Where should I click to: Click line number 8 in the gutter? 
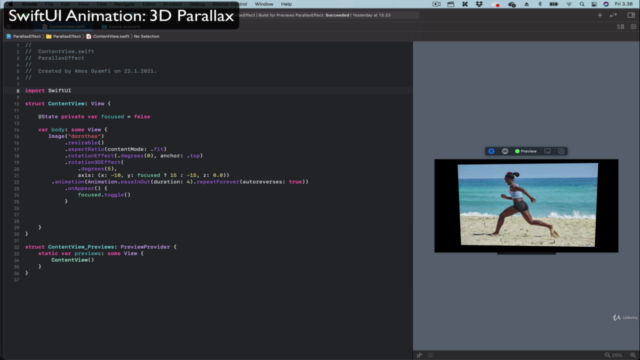(18, 91)
